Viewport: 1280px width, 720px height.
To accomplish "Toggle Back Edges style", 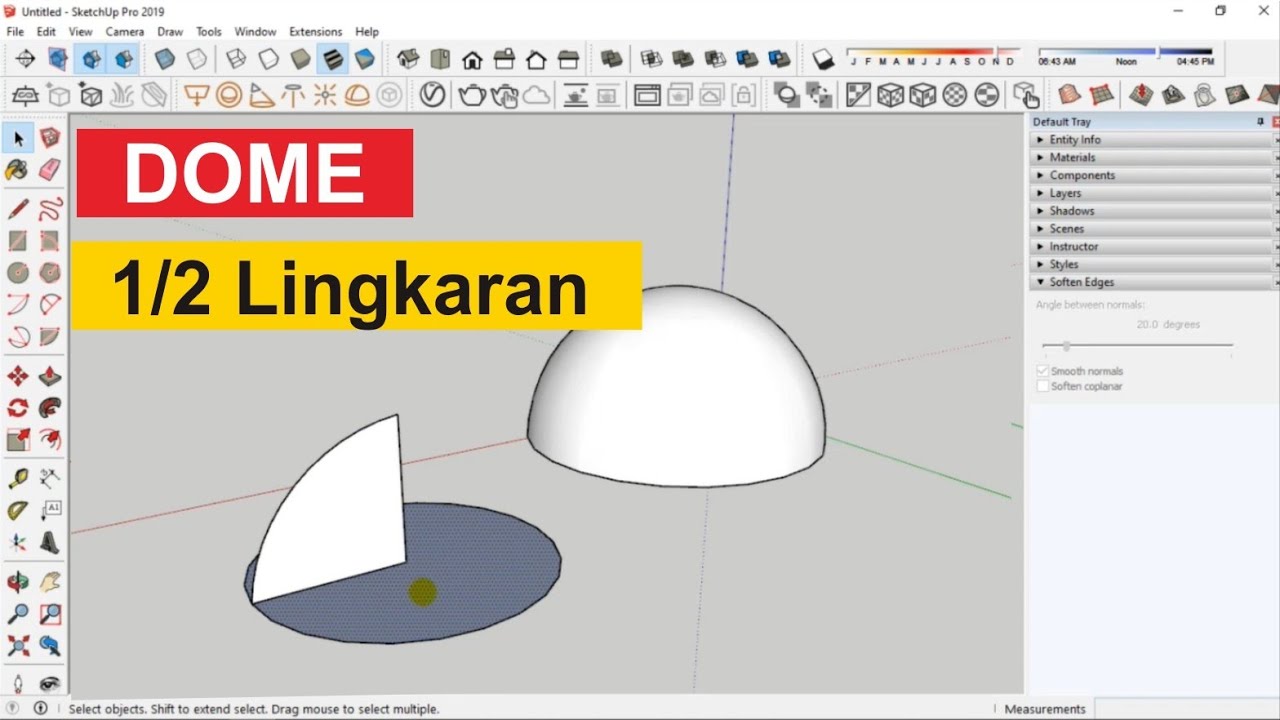I will tap(197, 59).
